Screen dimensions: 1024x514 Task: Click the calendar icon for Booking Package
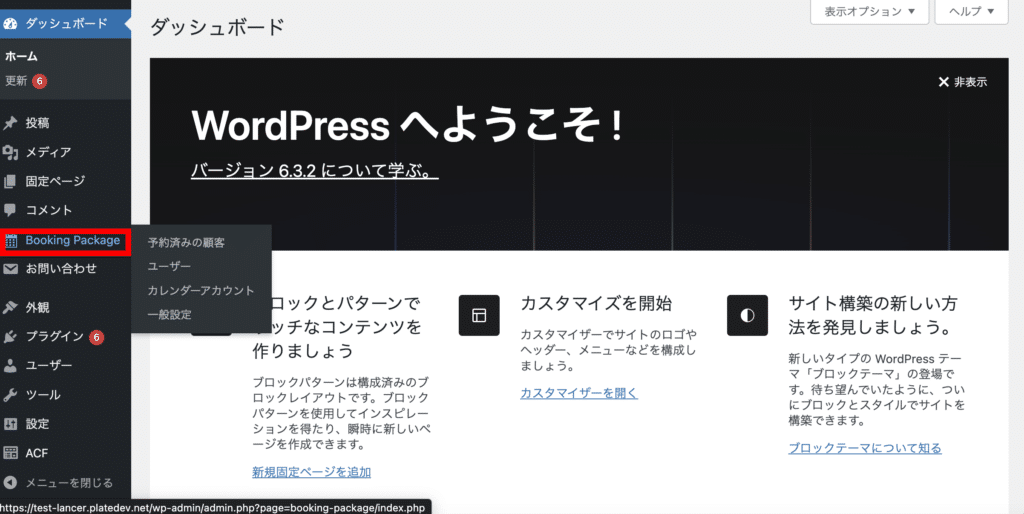11,241
